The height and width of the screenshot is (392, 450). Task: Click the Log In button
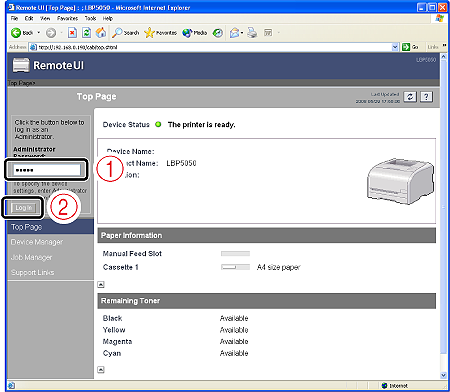(x=24, y=208)
